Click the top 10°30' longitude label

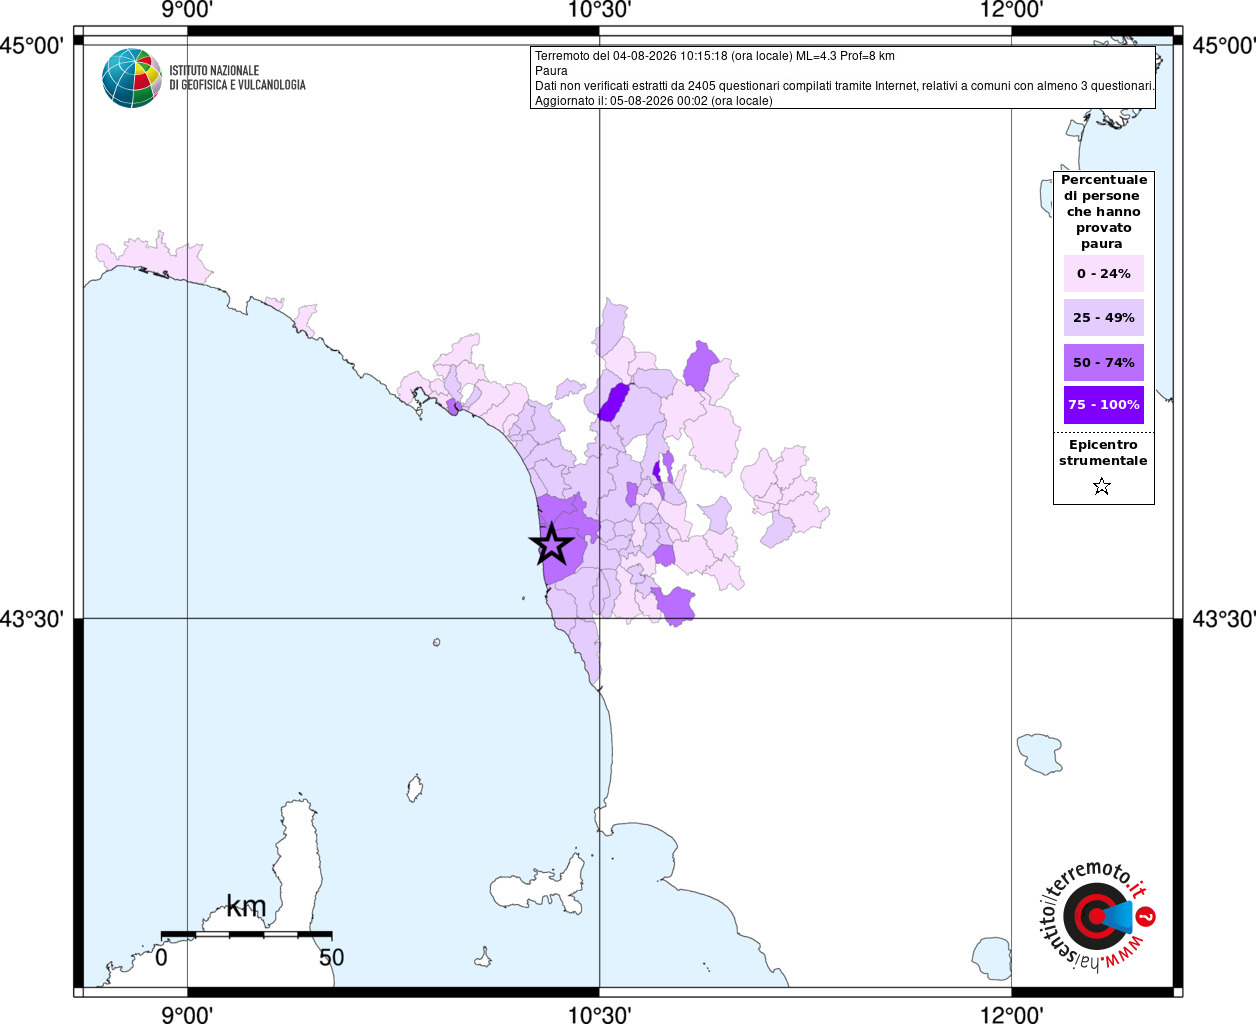(x=599, y=10)
